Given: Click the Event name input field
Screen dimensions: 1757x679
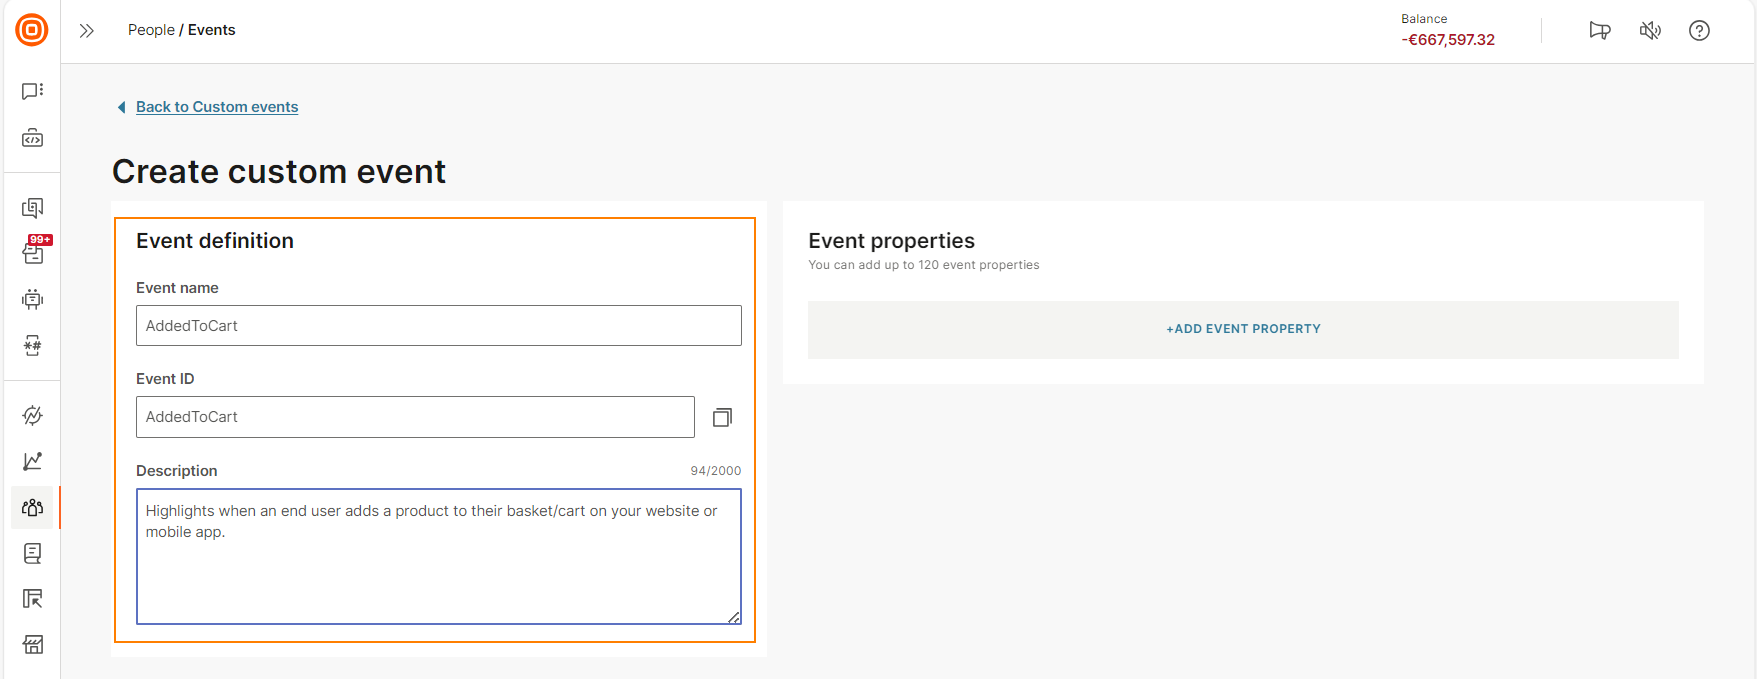Looking at the screenshot, I should [438, 326].
